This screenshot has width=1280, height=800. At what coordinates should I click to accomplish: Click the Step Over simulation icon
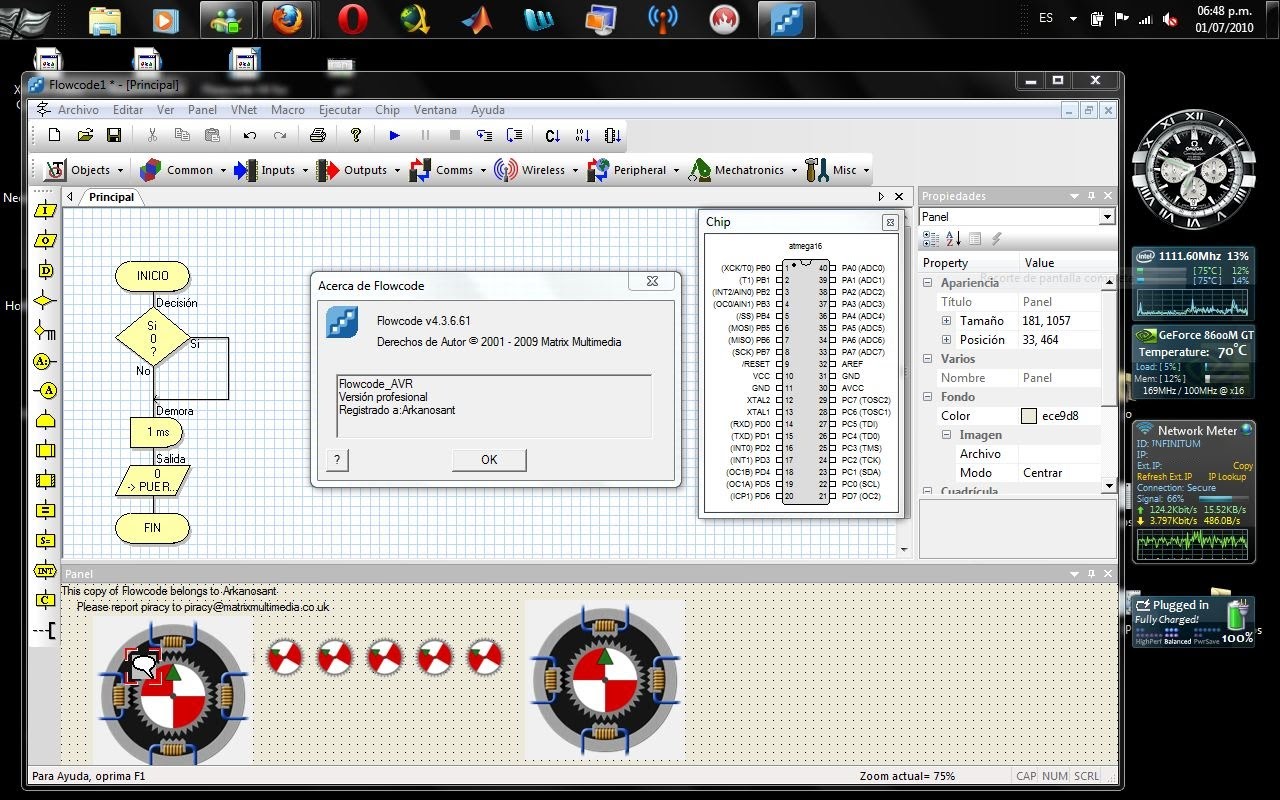coord(514,135)
